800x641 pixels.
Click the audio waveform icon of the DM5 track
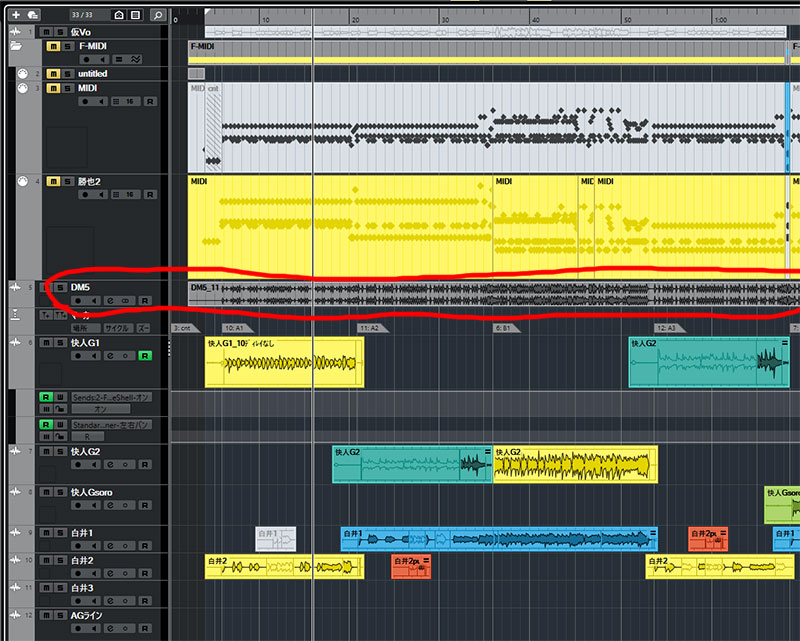coord(16,287)
